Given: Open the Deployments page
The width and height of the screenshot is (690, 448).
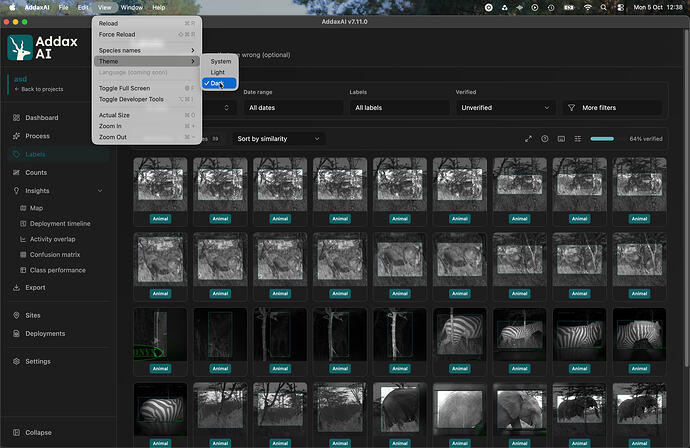Looking at the screenshot, I should pos(45,334).
